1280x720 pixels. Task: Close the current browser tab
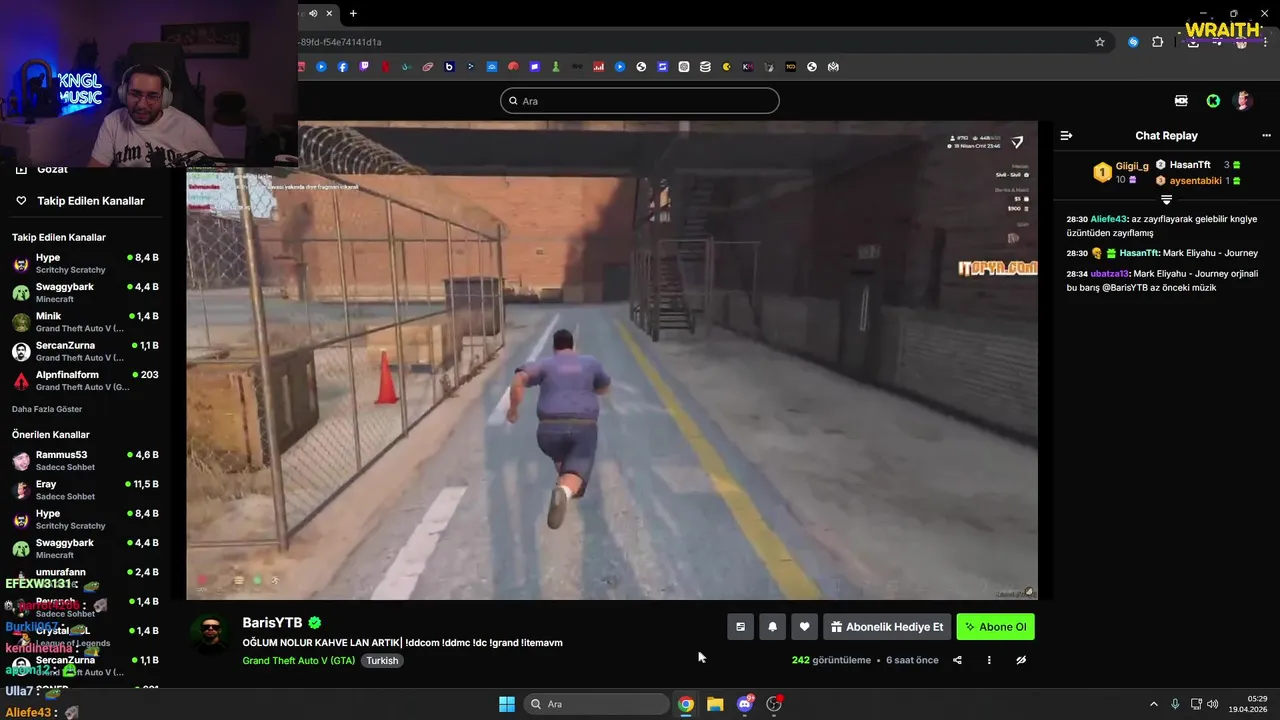[x=331, y=13]
